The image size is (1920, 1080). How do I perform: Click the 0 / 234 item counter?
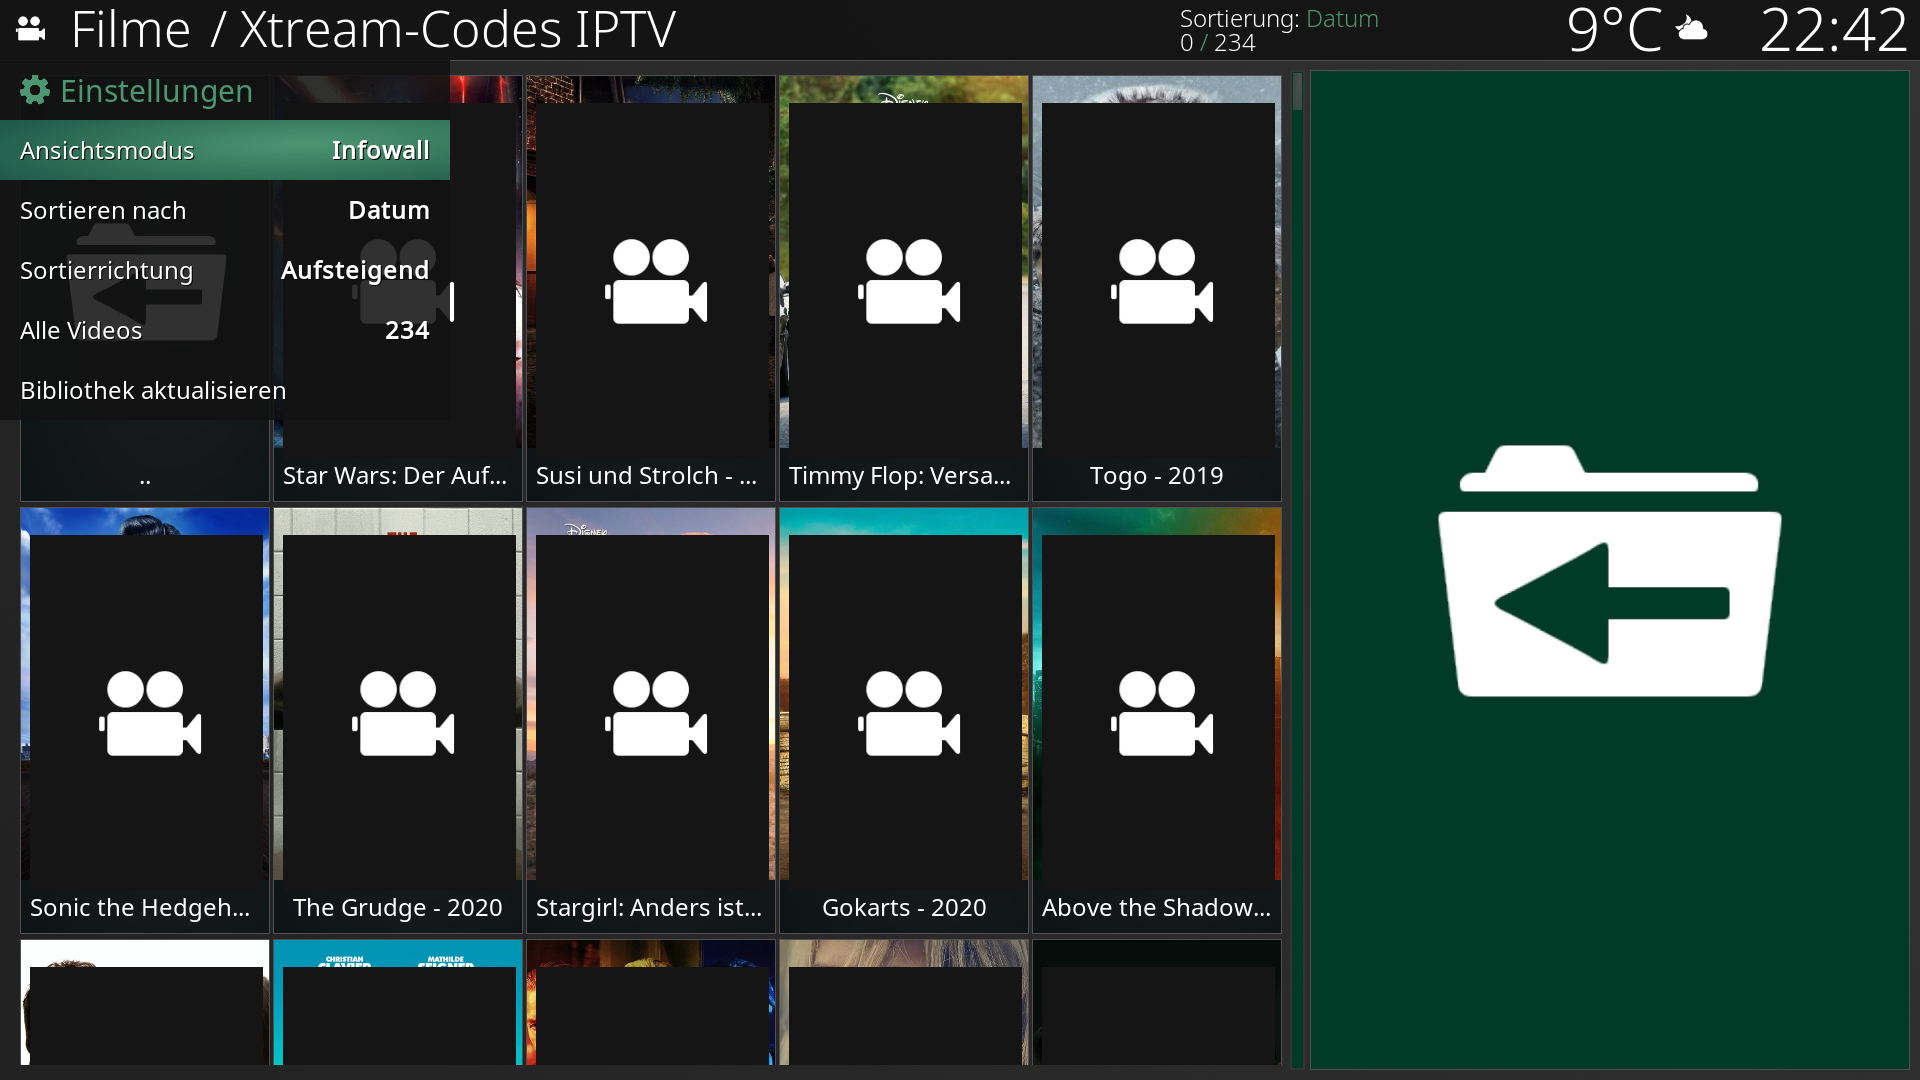click(1217, 43)
